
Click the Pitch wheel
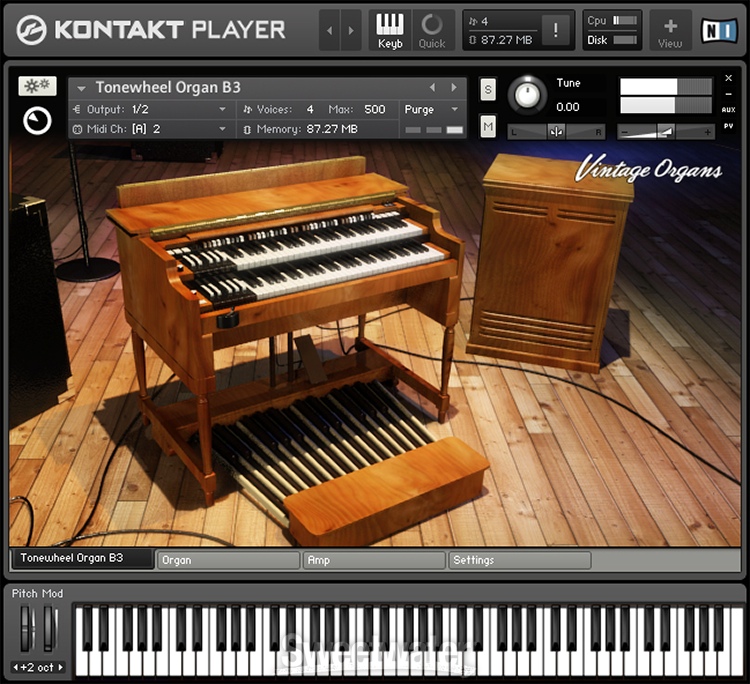pyautogui.click(x=25, y=629)
